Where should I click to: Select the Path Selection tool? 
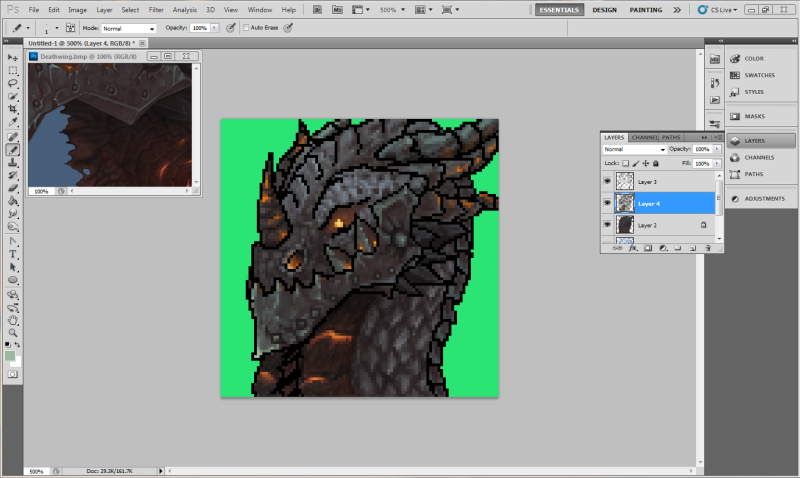13,267
